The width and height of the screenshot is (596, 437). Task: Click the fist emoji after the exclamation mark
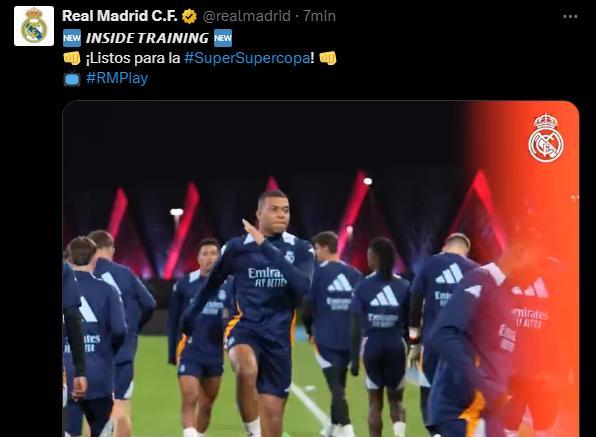(x=328, y=58)
